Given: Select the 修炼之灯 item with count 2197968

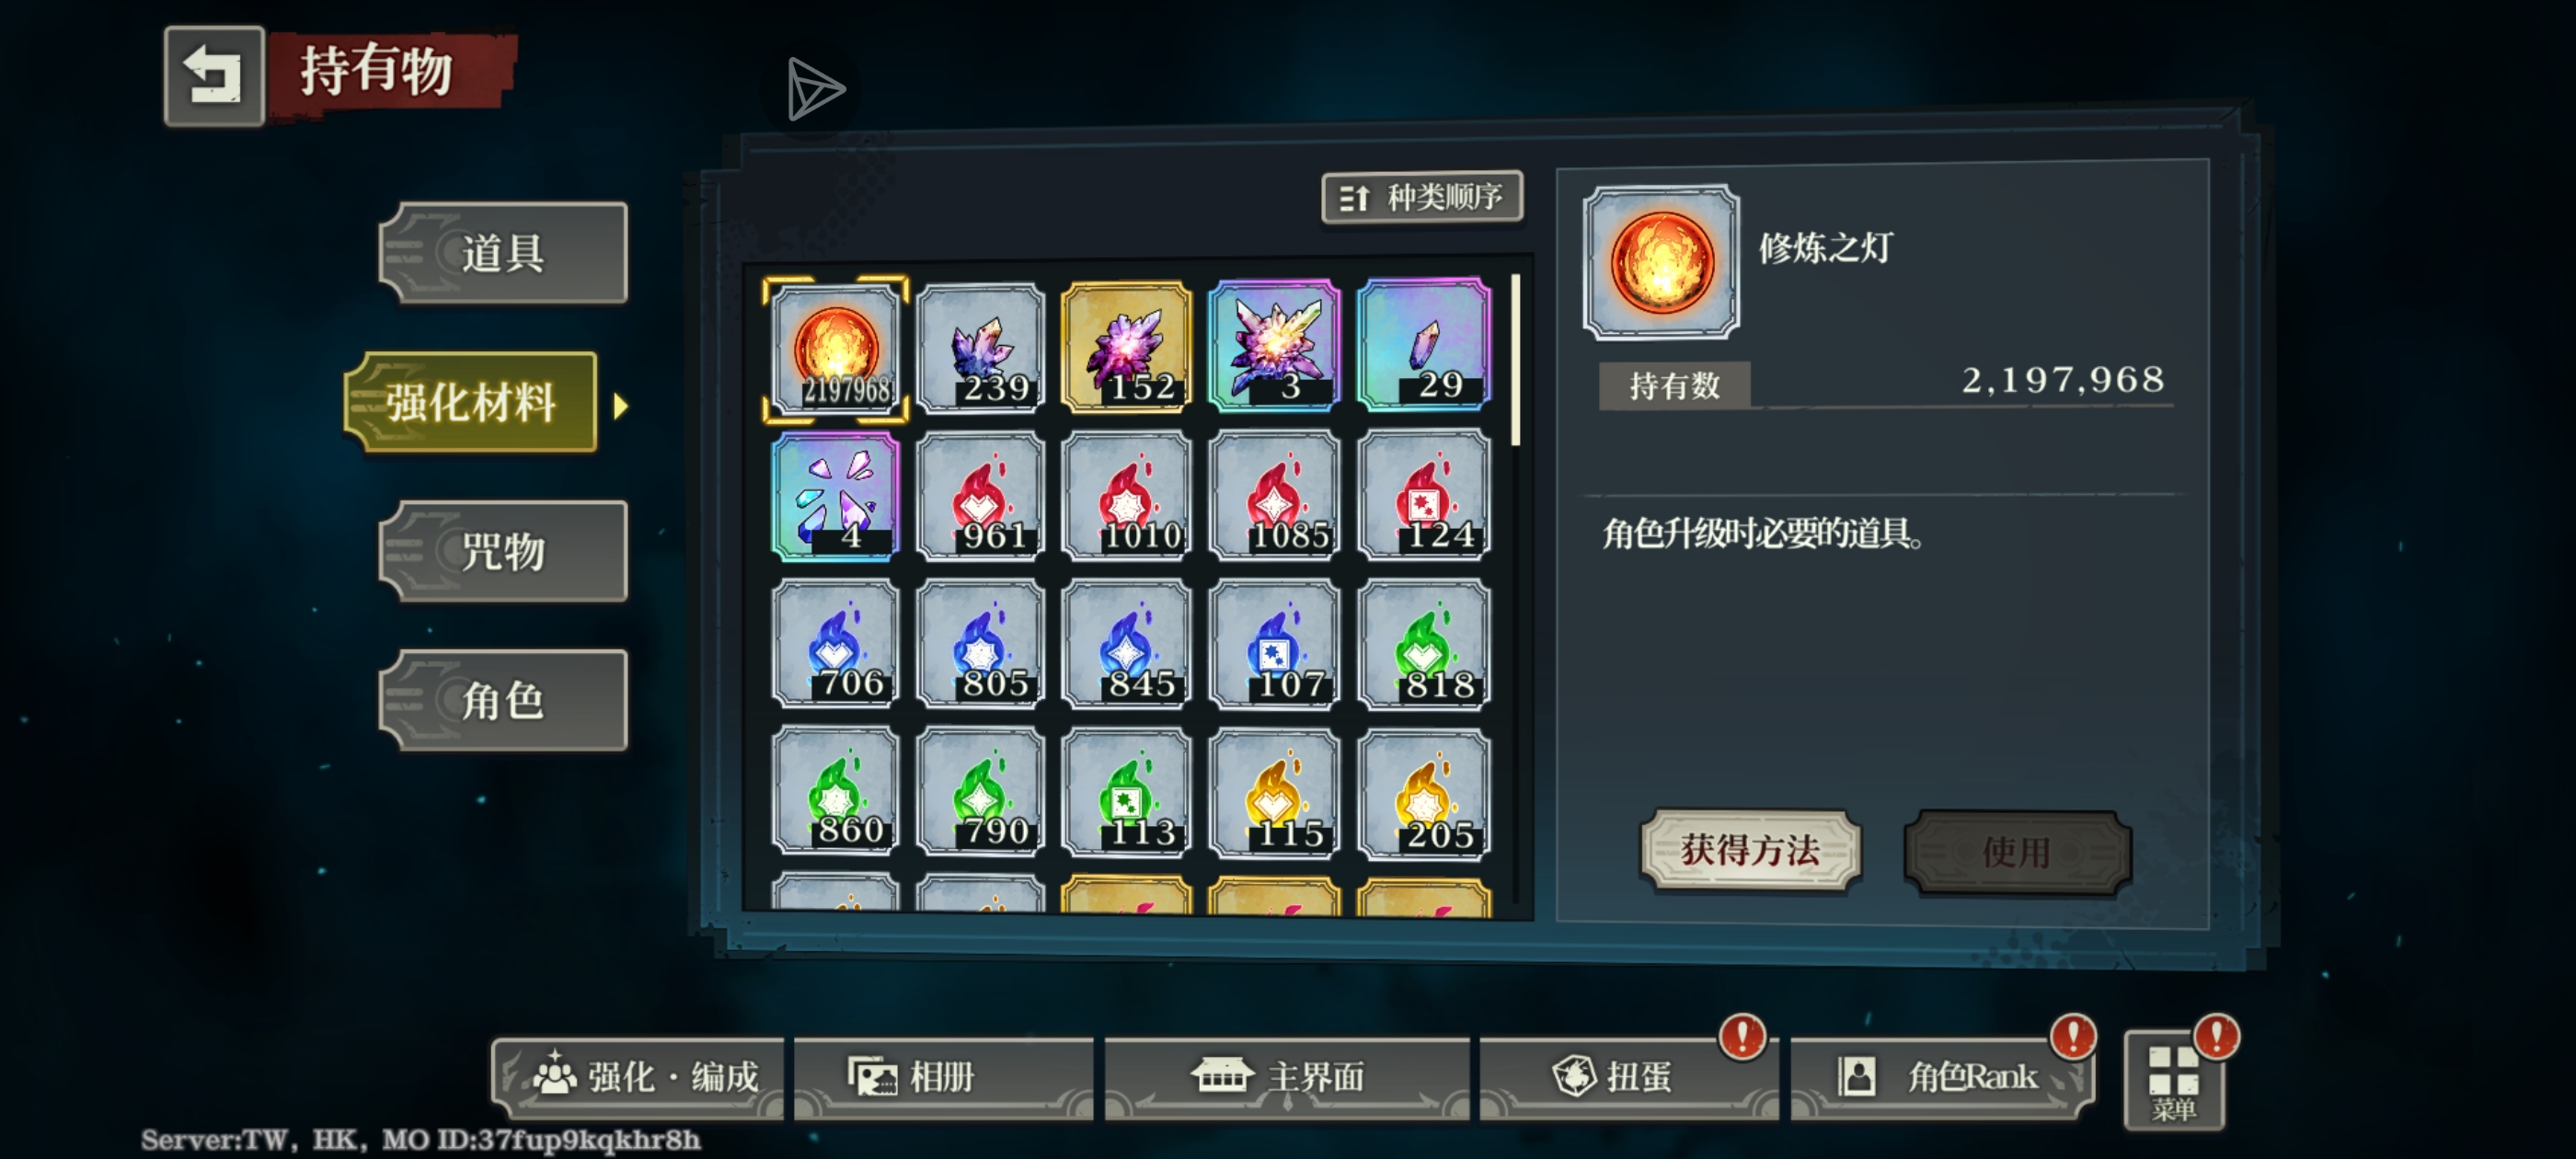Looking at the screenshot, I should click(x=836, y=347).
